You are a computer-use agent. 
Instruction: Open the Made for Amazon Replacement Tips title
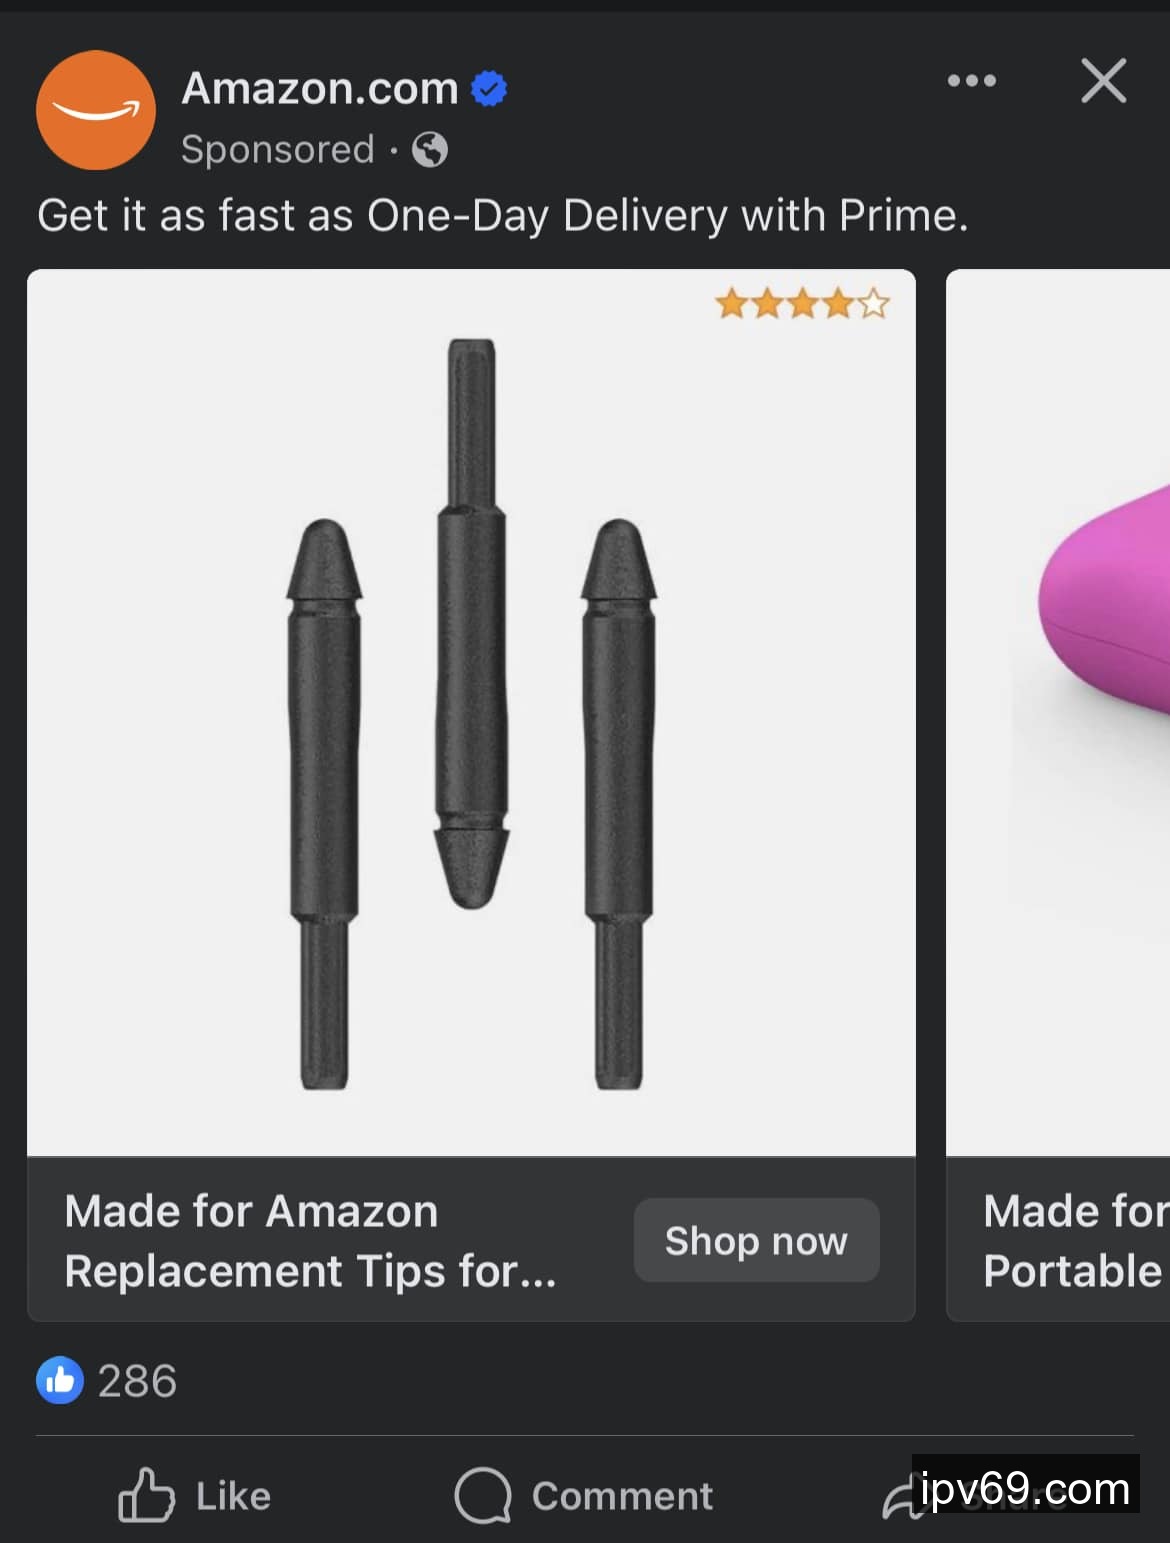[310, 1241]
